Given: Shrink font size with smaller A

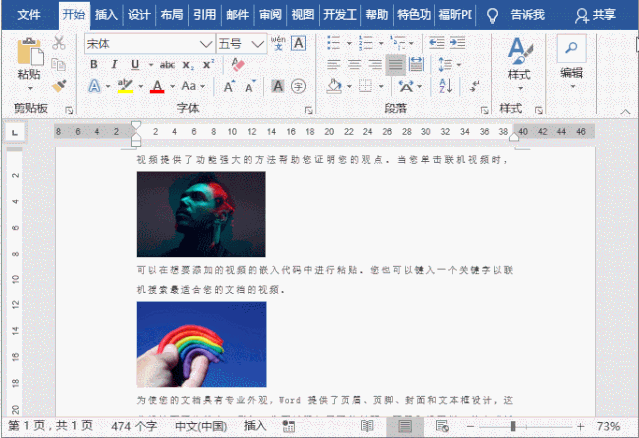Looking at the screenshot, I should coord(250,86).
